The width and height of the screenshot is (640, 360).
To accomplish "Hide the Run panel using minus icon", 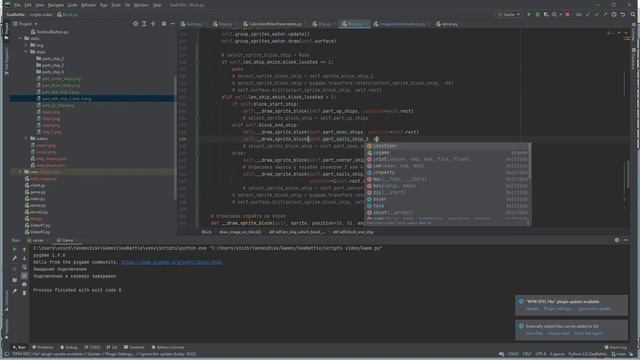I will click(x=626, y=240).
